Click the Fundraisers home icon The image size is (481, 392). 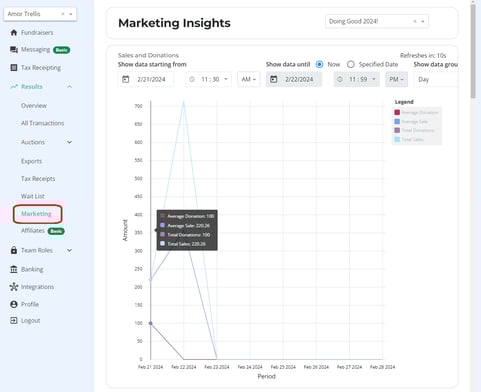14,32
